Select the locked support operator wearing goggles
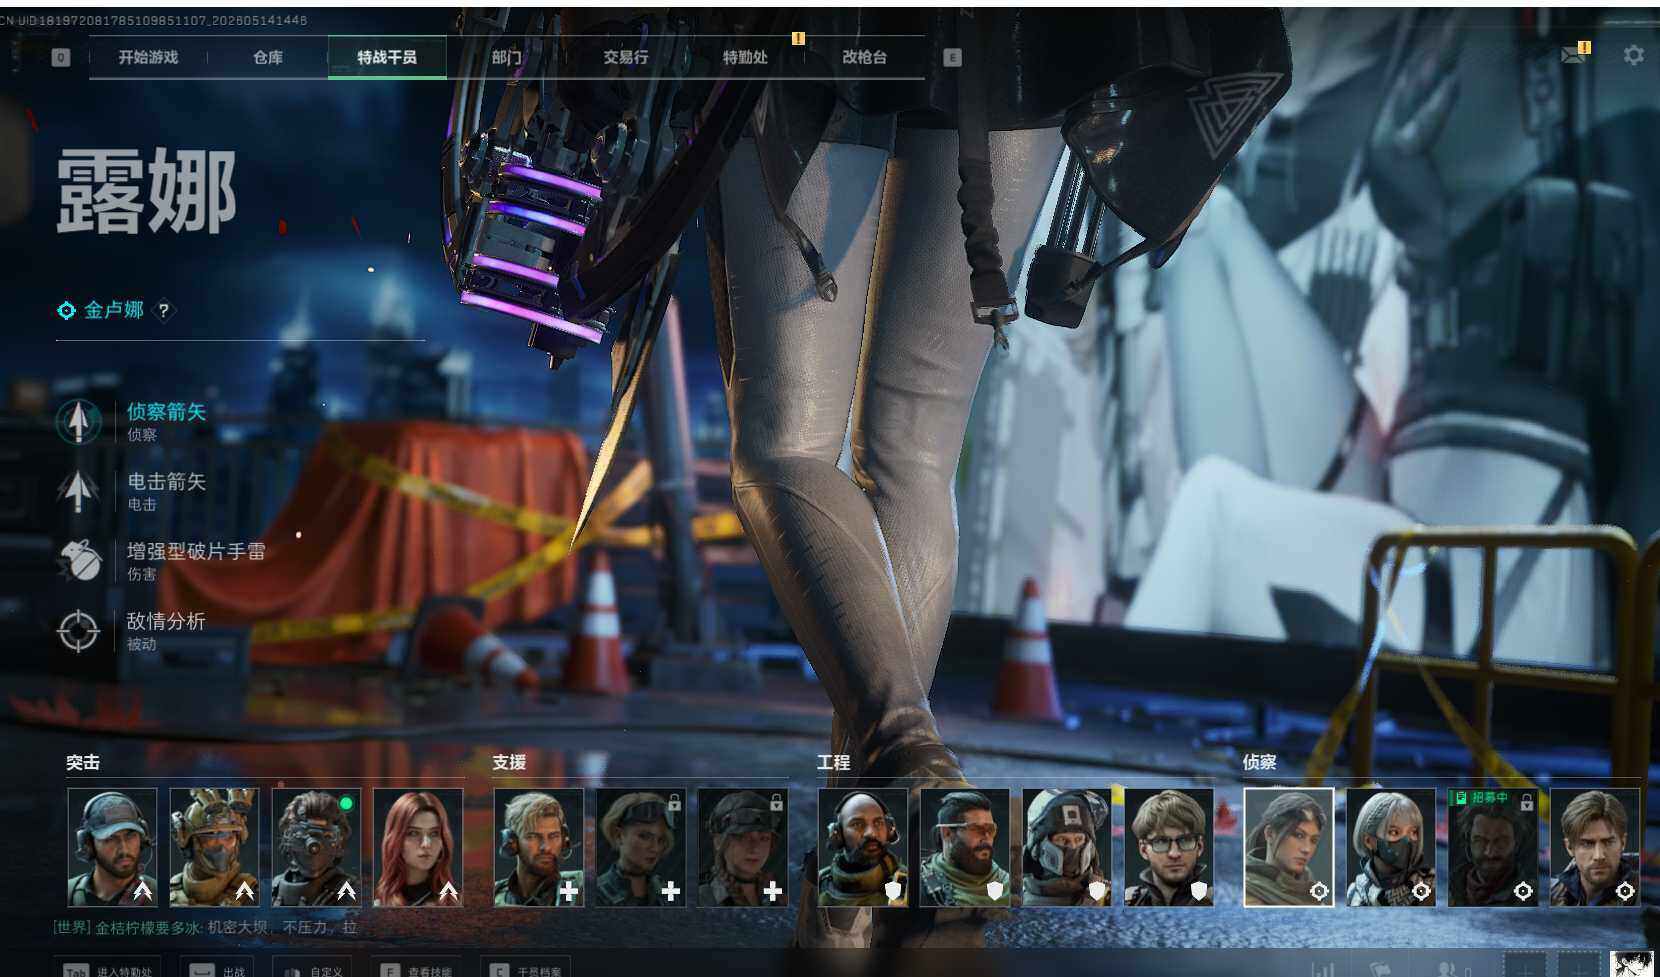The image size is (1660, 977). 640,847
